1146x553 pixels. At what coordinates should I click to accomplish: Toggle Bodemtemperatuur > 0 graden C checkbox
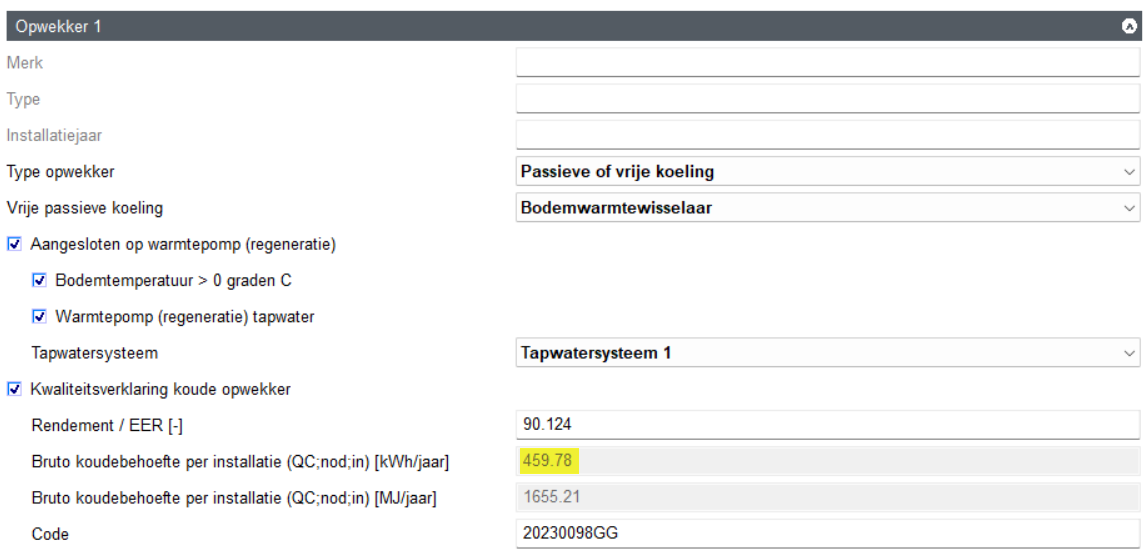click(x=40, y=281)
